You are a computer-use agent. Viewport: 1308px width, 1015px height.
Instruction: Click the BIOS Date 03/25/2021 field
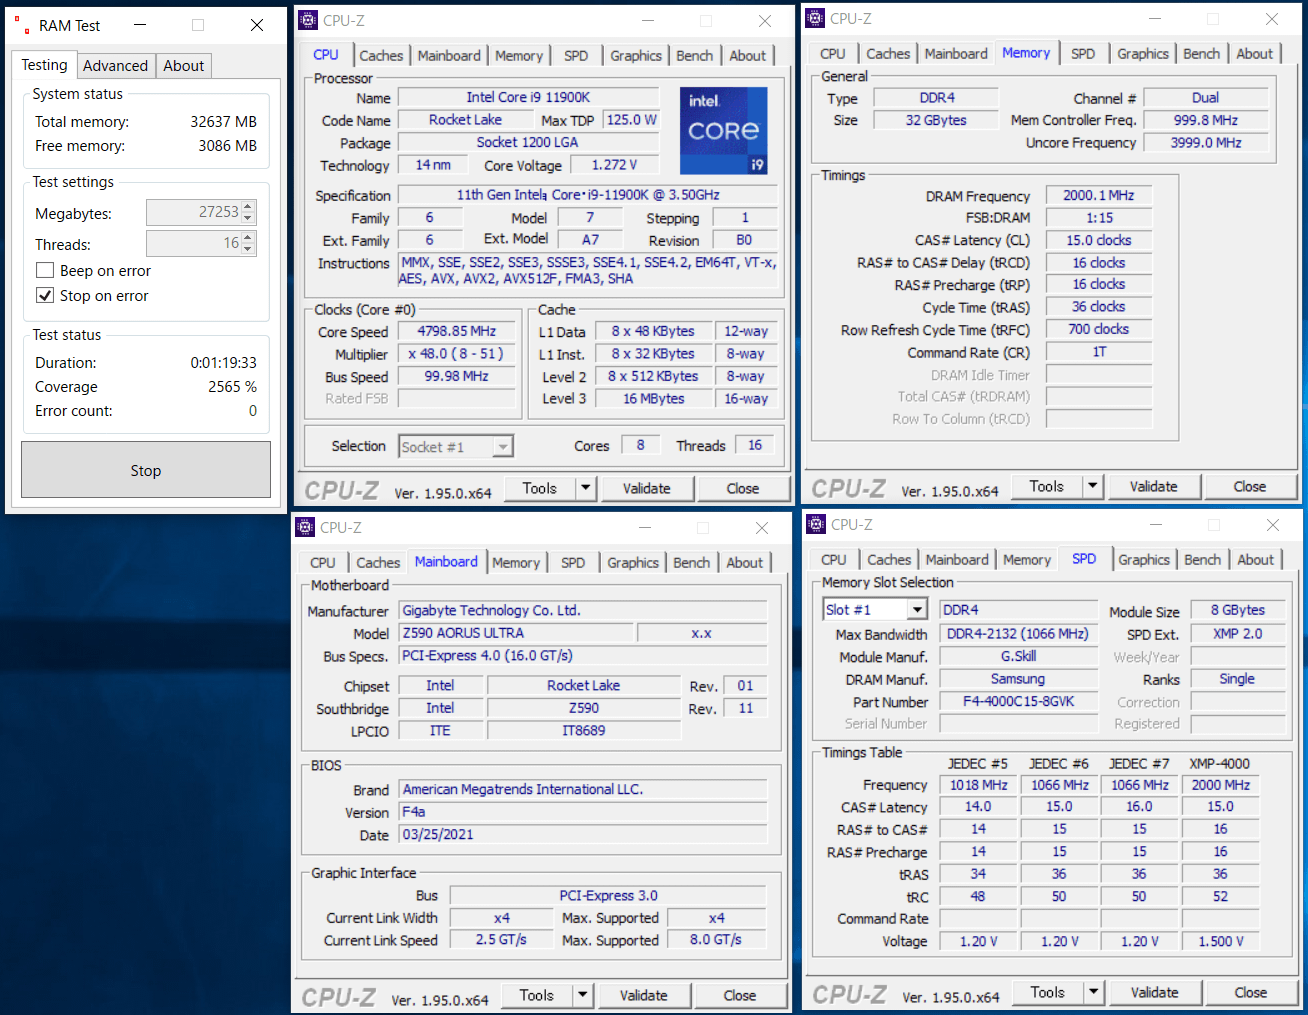click(x=583, y=834)
